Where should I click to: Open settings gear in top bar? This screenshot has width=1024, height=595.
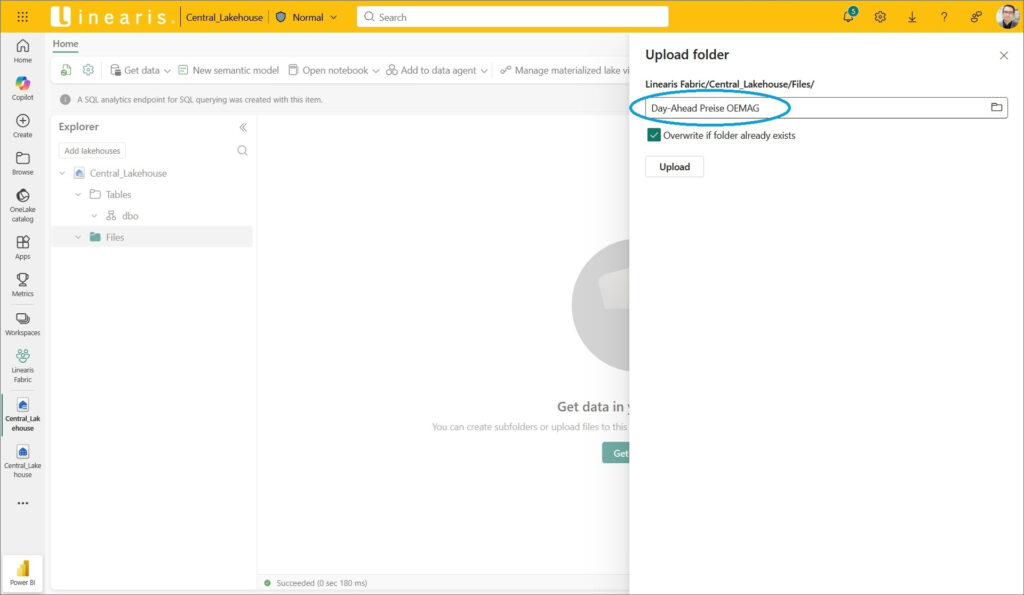[x=880, y=17]
